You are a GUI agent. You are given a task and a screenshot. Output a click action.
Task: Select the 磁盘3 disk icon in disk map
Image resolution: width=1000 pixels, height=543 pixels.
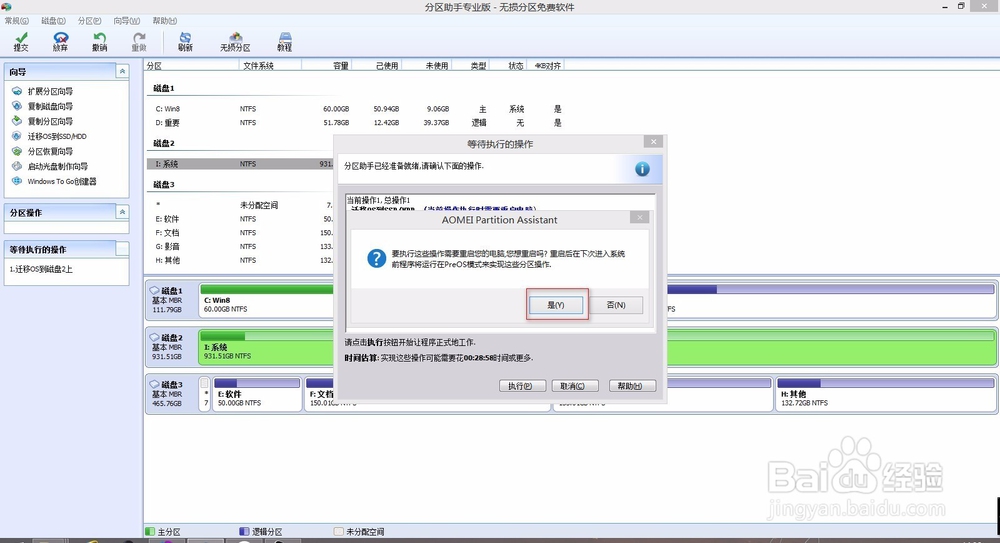pos(154,385)
